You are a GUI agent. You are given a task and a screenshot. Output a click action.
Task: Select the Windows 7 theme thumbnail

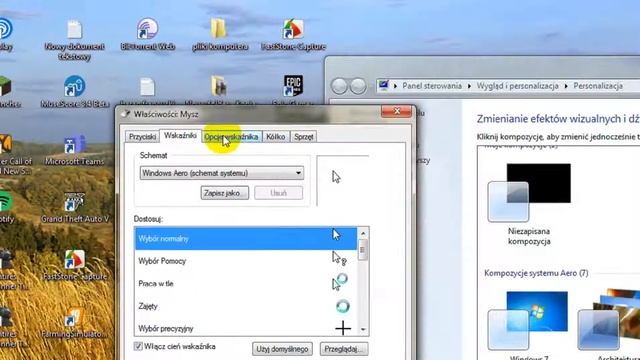point(529,322)
